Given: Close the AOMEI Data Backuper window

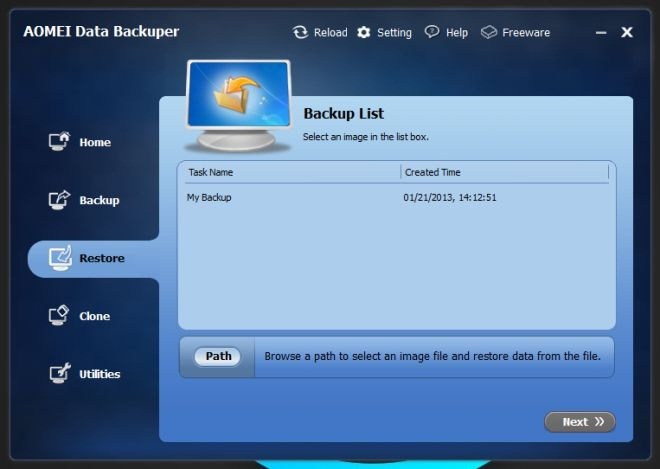Looking at the screenshot, I should point(627,32).
